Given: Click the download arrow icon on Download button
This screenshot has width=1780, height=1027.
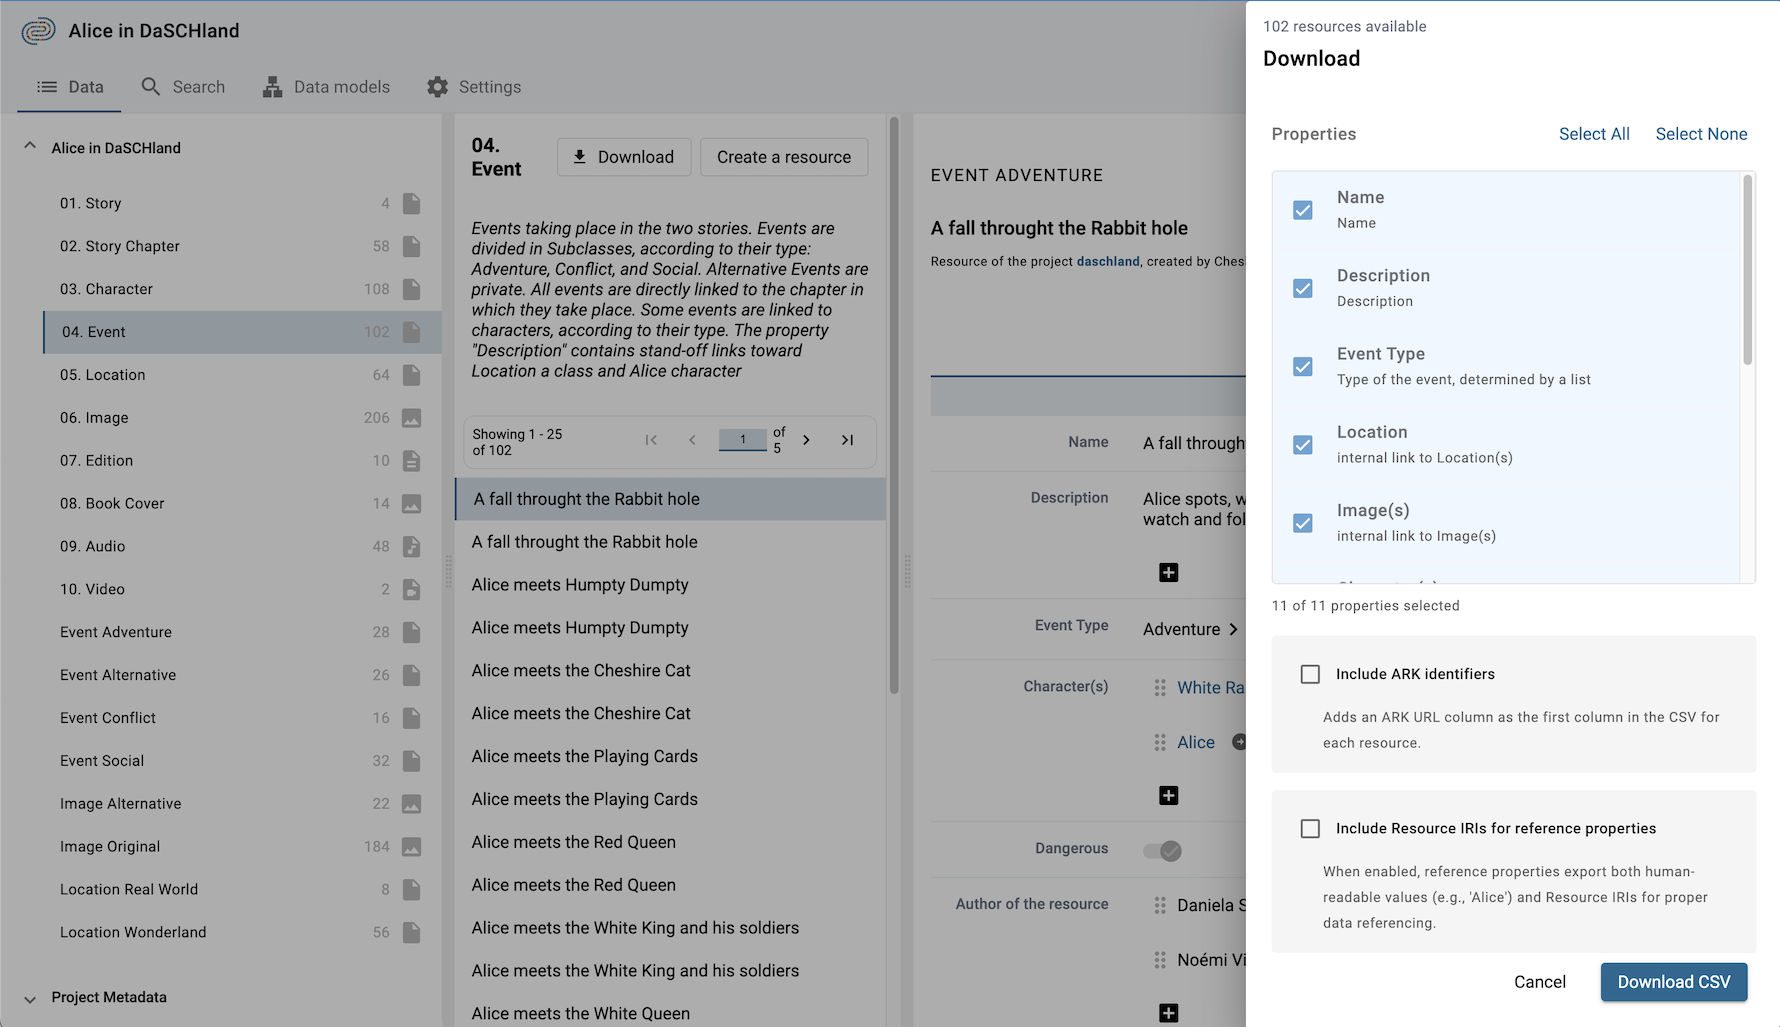Looking at the screenshot, I should [580, 157].
